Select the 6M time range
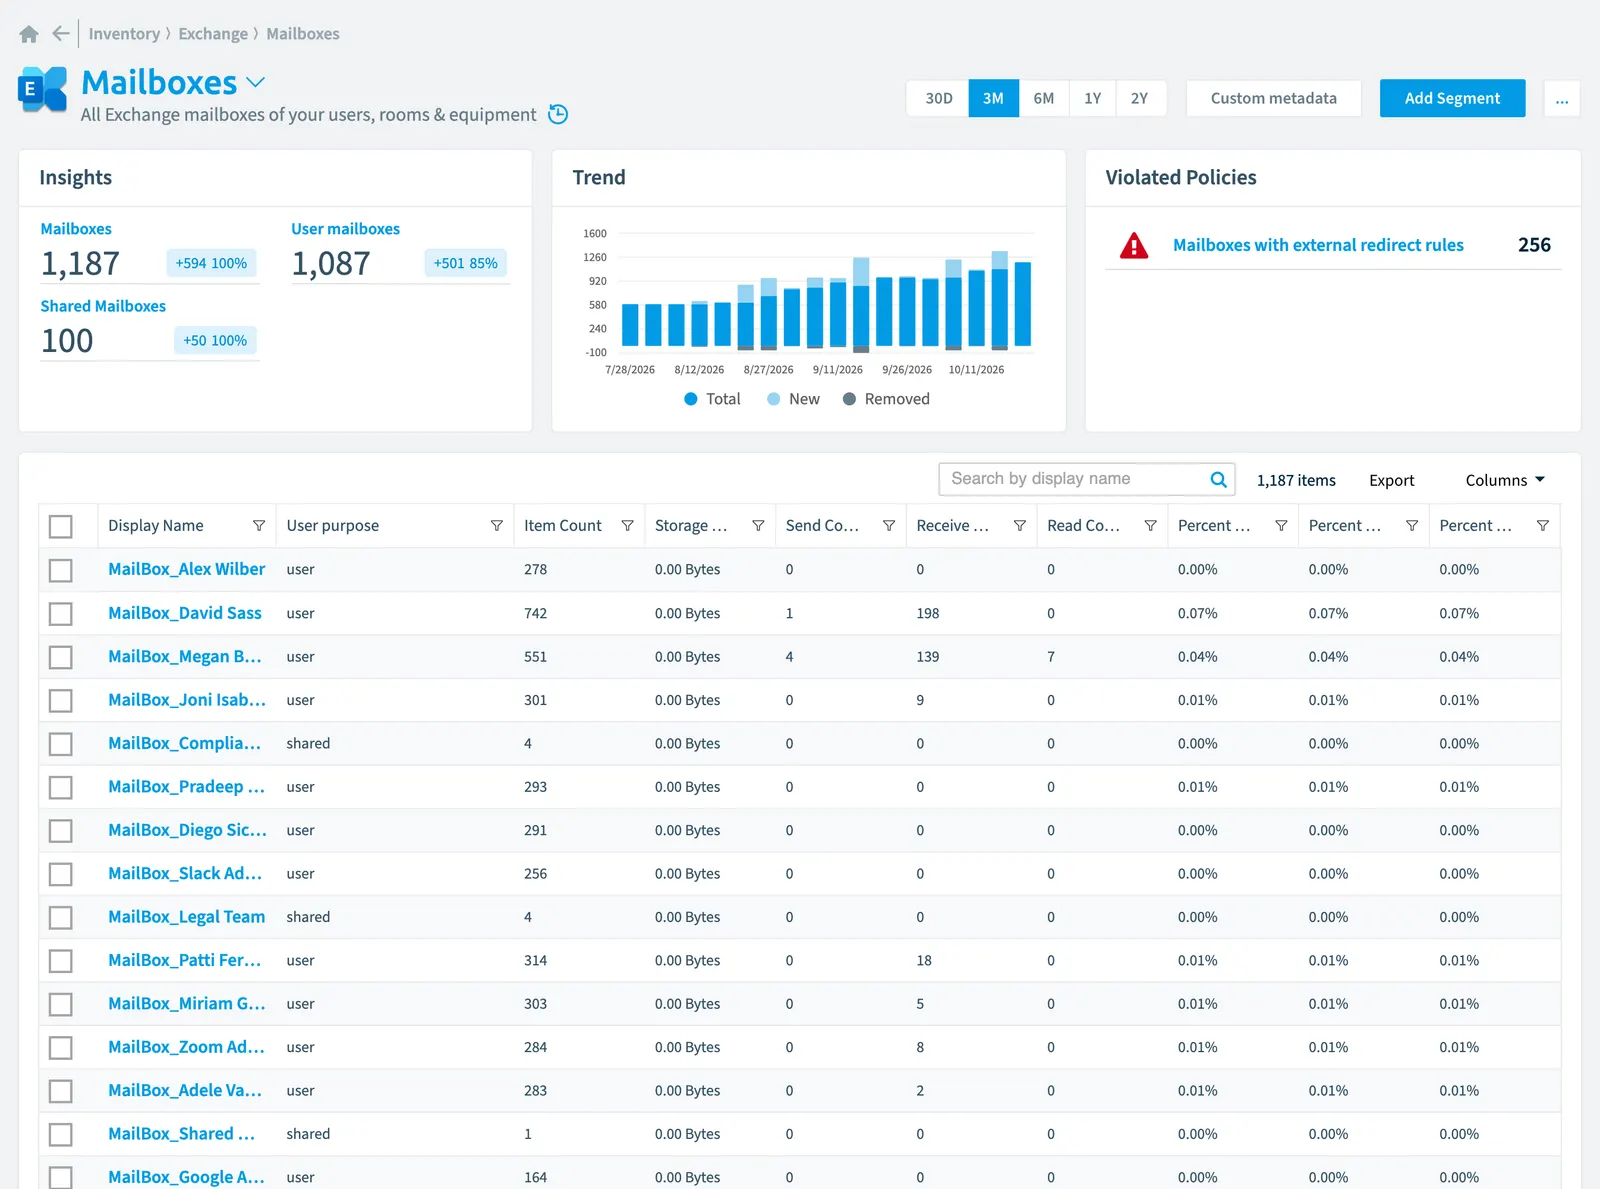 pyautogui.click(x=1044, y=98)
